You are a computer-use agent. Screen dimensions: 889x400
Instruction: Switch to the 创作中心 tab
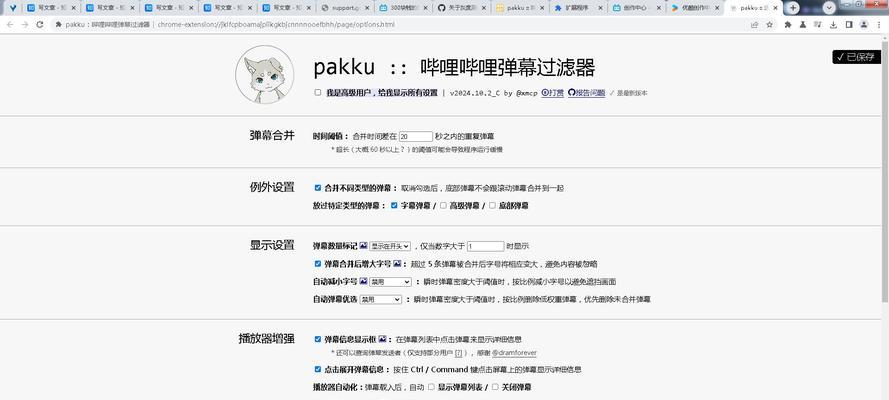pos(636,8)
